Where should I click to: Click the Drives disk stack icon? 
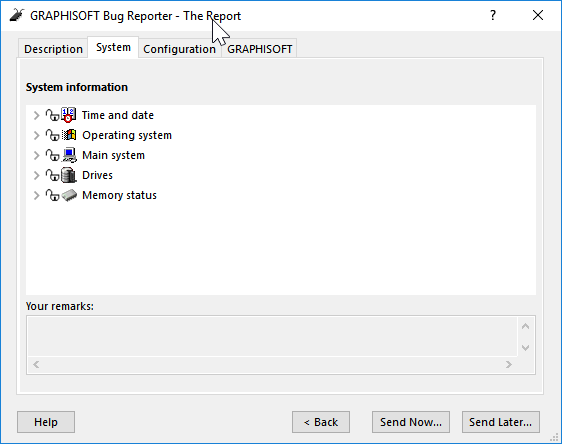coord(69,175)
